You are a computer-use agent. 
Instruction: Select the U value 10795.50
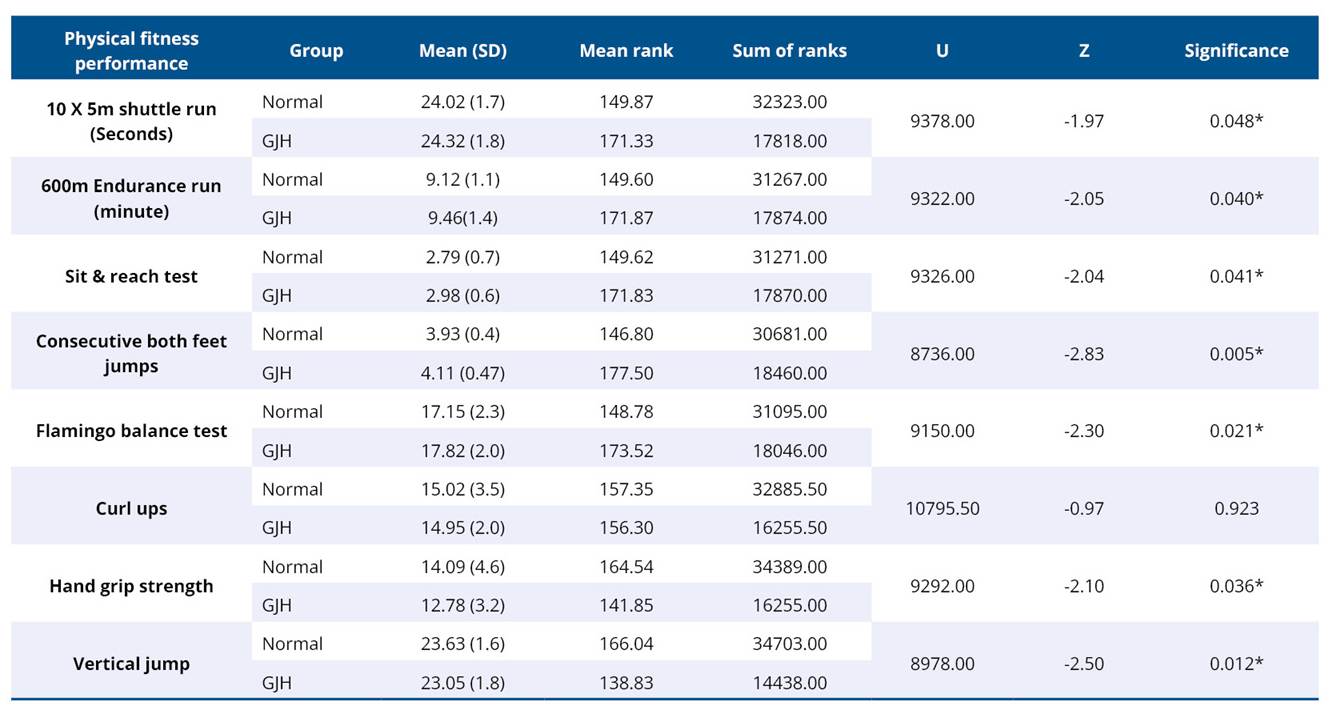pyautogui.click(x=942, y=508)
